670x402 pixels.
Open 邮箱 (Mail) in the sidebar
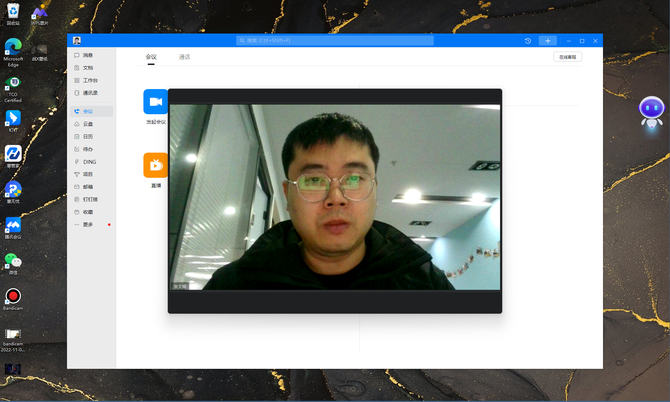(x=87, y=186)
